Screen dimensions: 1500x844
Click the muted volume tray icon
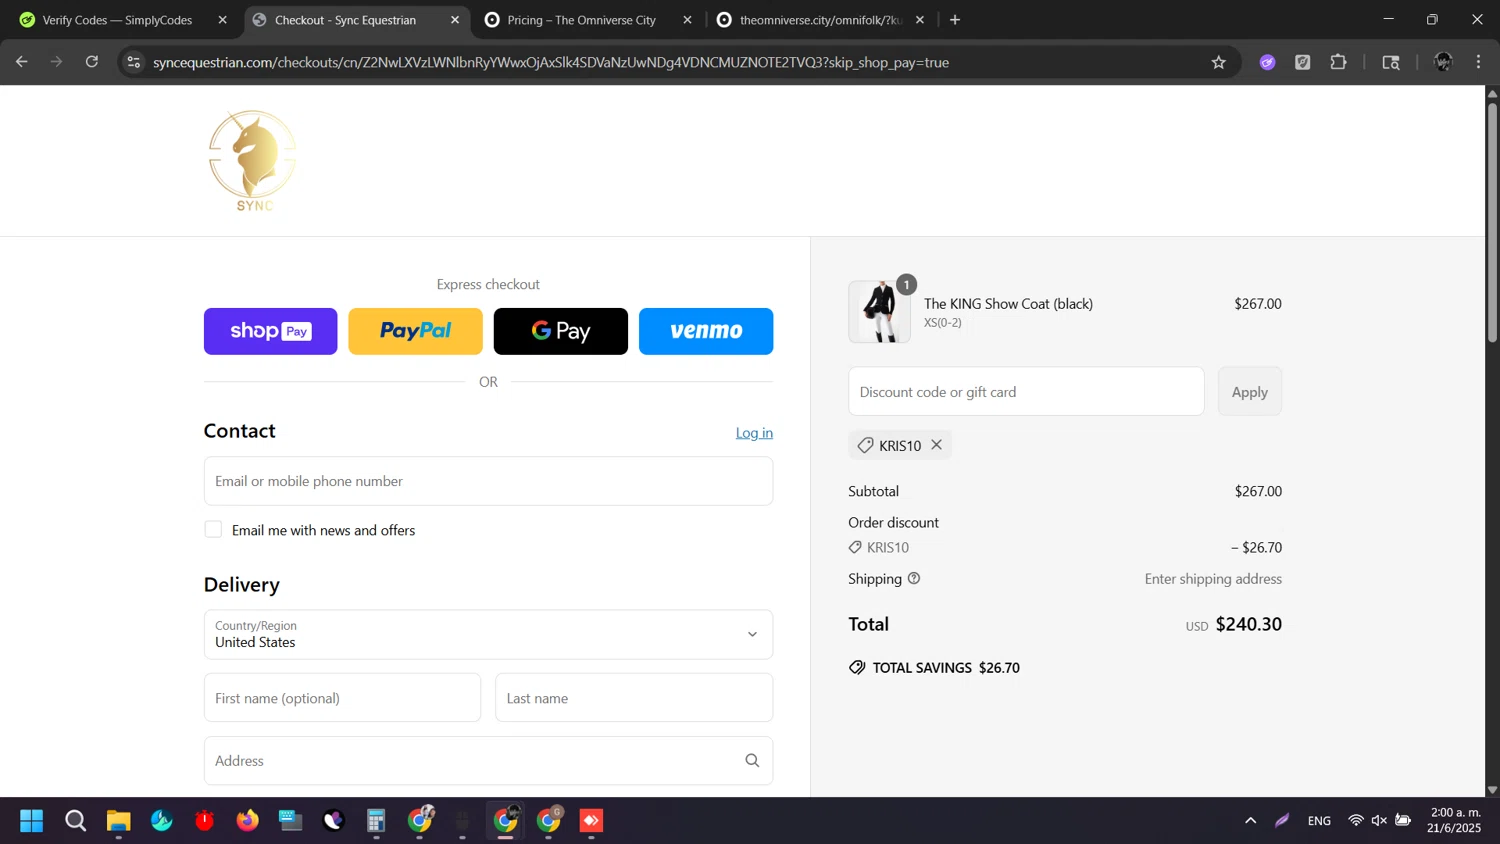(x=1379, y=821)
